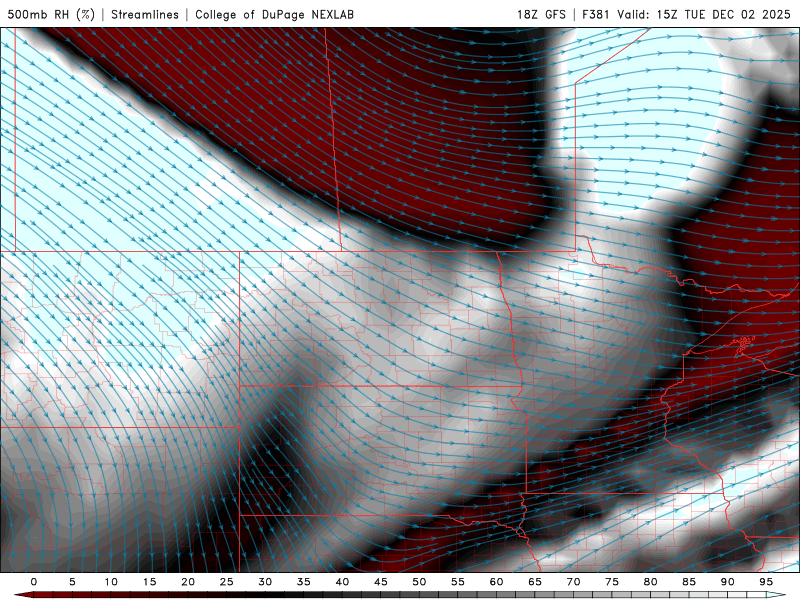Click the "15" colorbar tick label
This screenshot has height=600, width=800.
(149, 582)
